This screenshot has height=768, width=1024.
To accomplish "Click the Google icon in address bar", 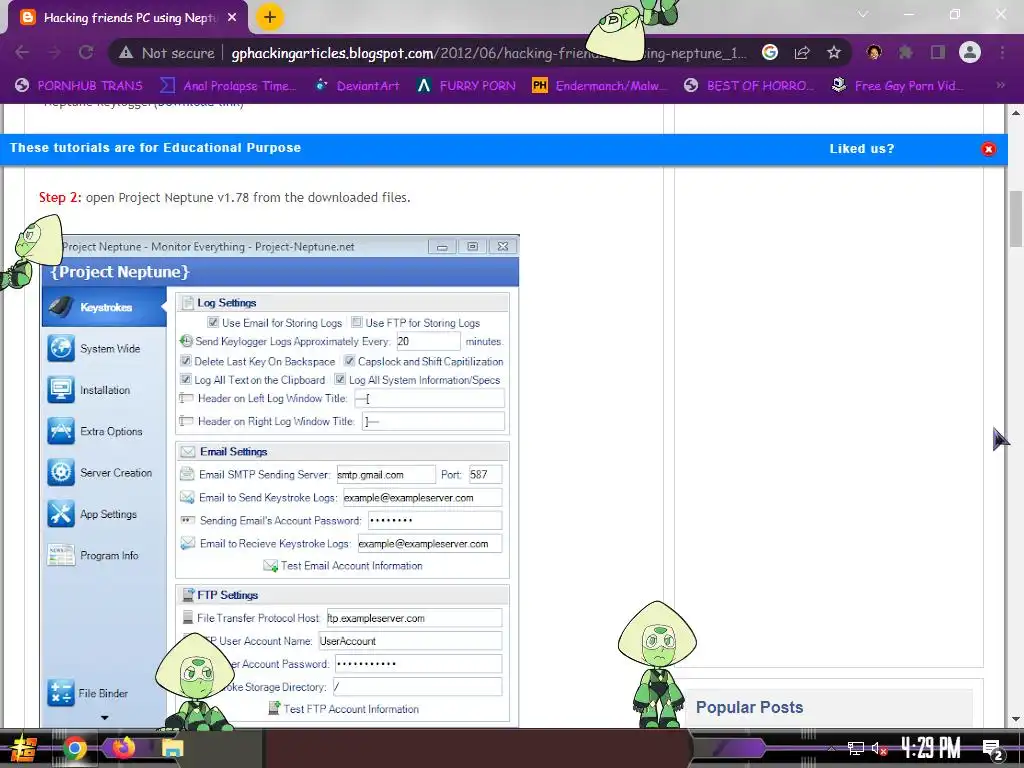I will pos(770,52).
